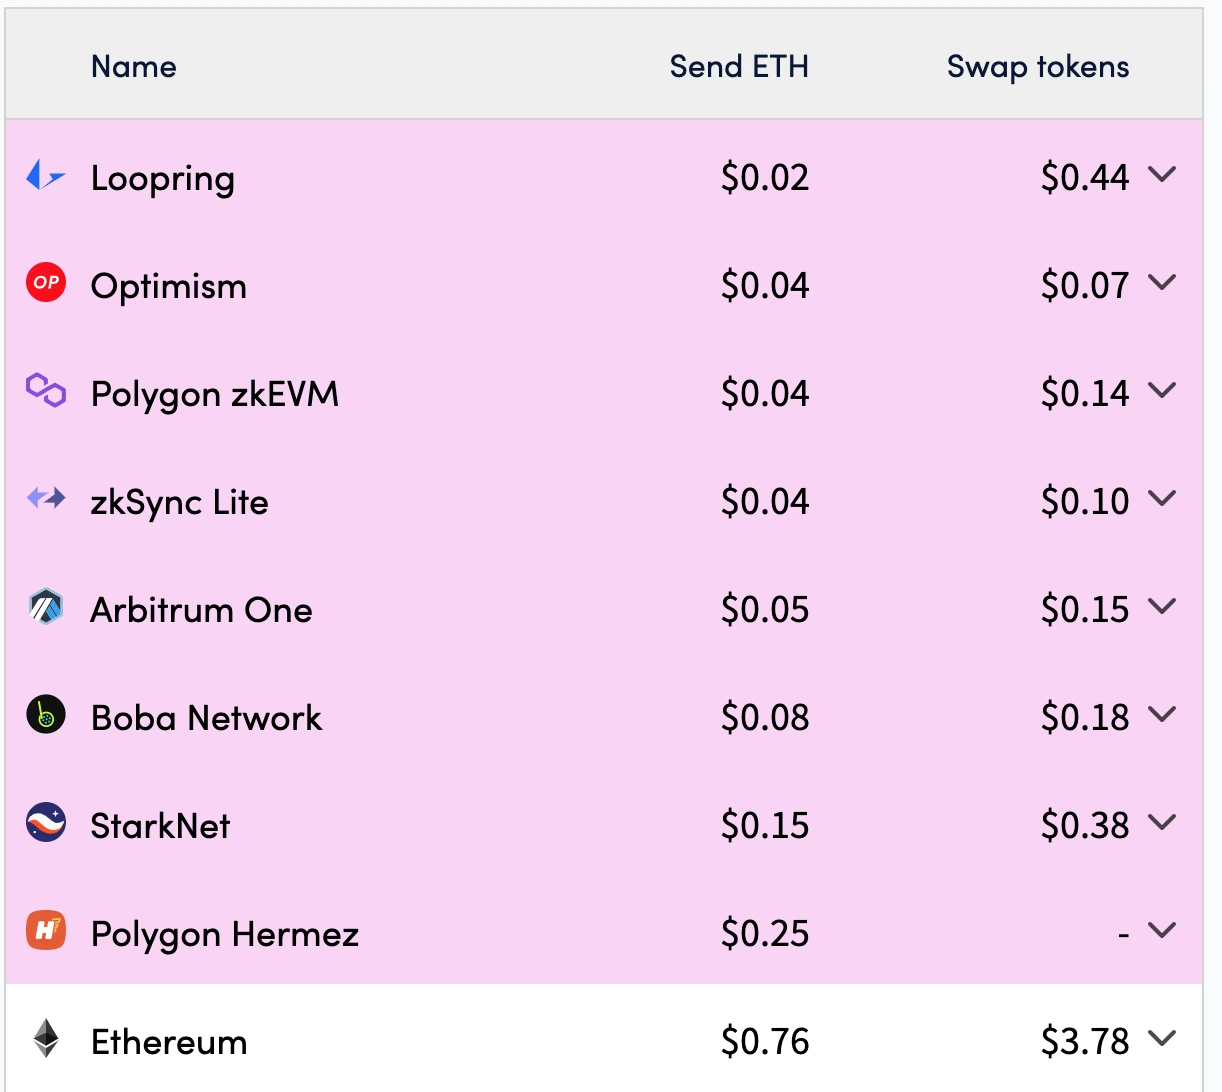The image size is (1222, 1092).
Task: Click the orange Polygon Hermez icon
Action: click(x=45, y=931)
